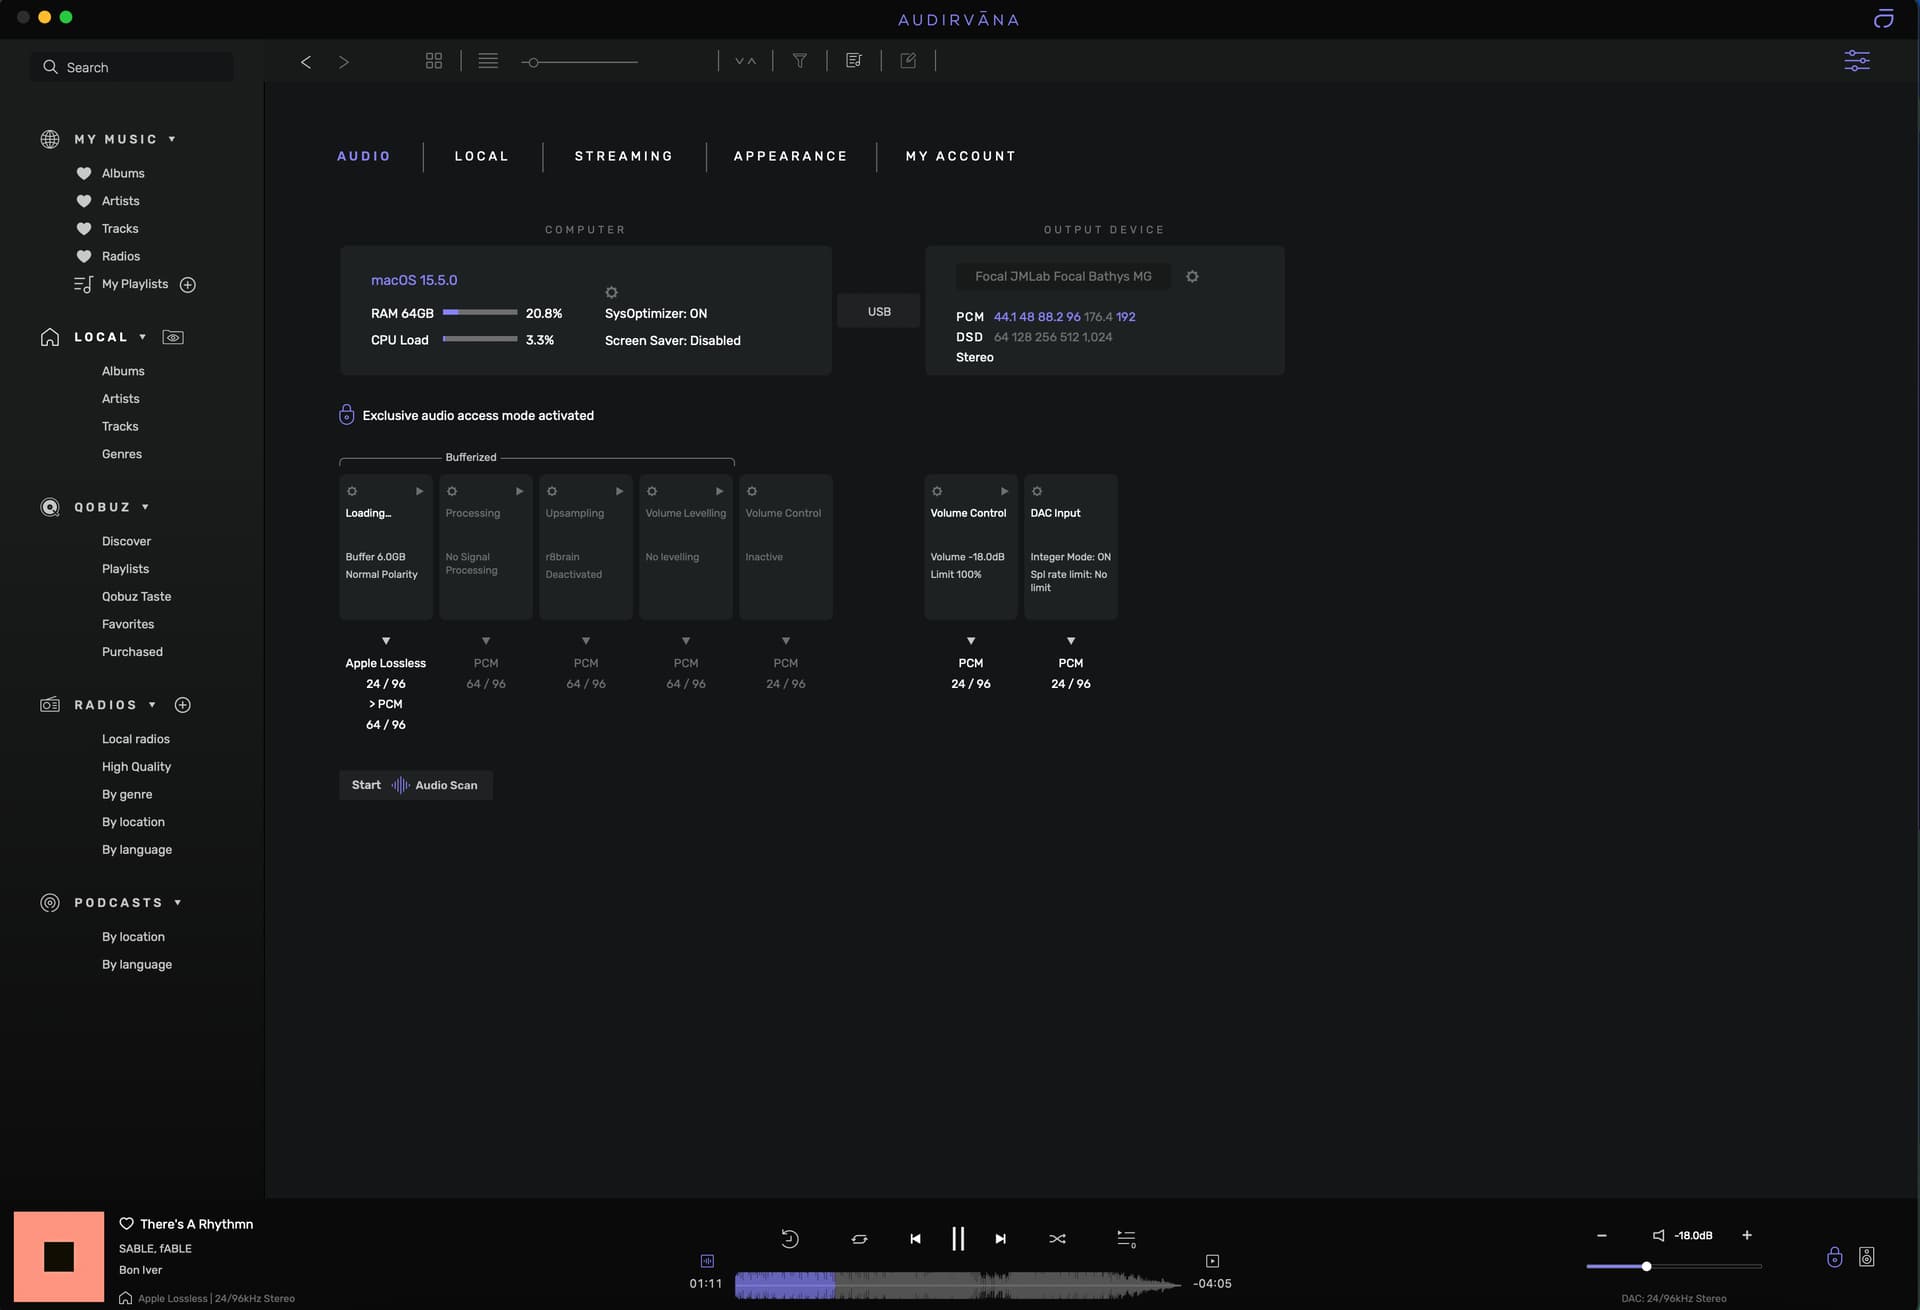The image size is (1920, 1310).
Task: Toggle play history clock icon
Action: tap(790, 1239)
